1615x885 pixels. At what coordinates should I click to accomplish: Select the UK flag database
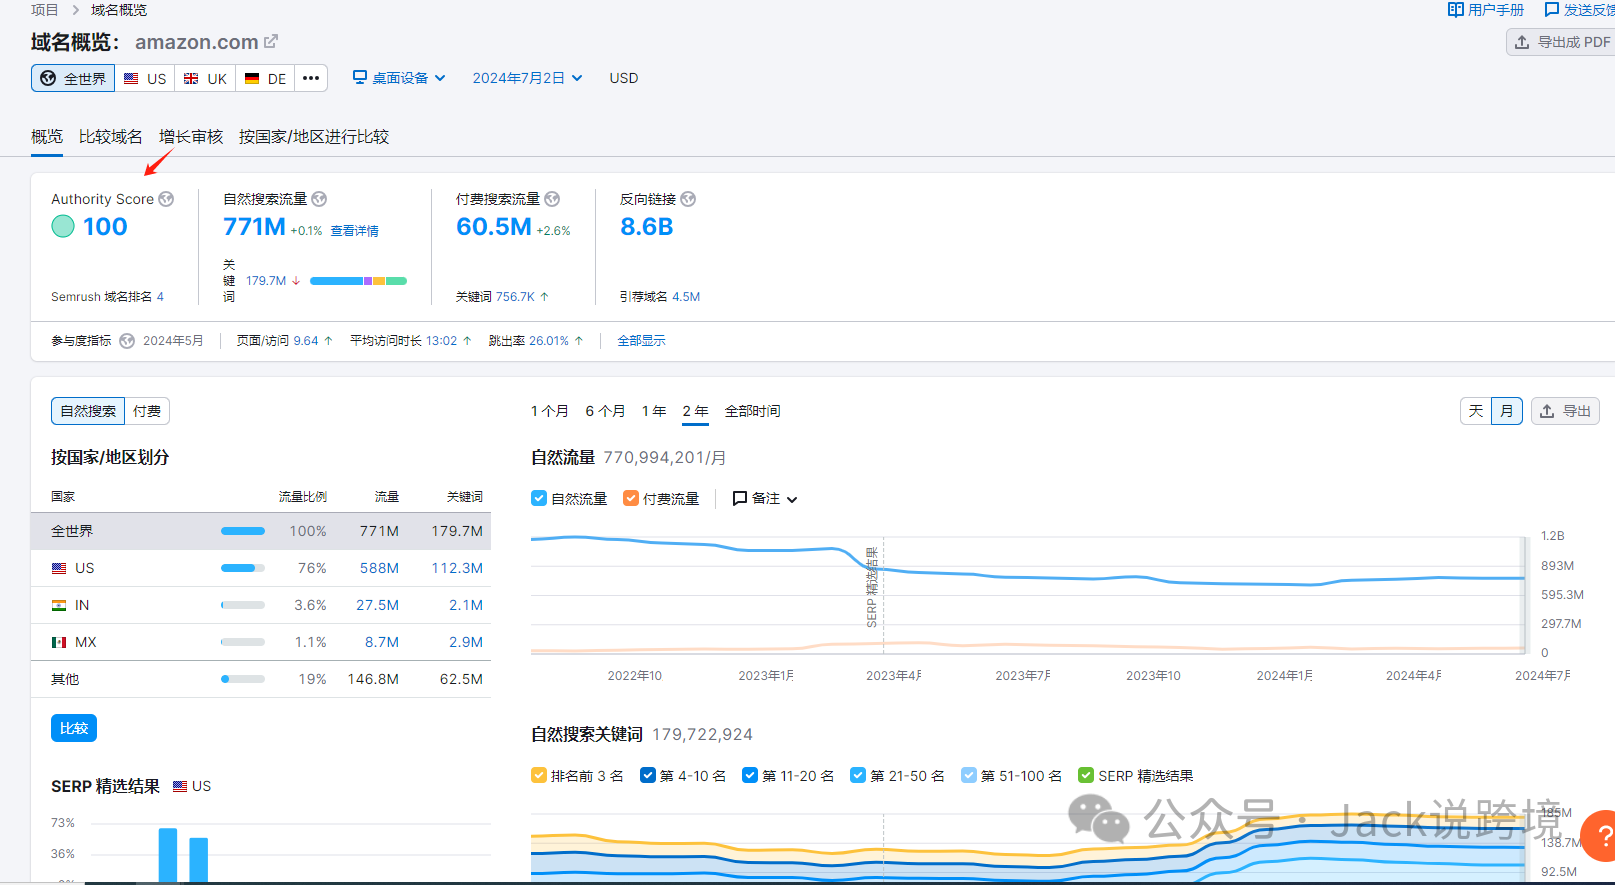point(205,78)
